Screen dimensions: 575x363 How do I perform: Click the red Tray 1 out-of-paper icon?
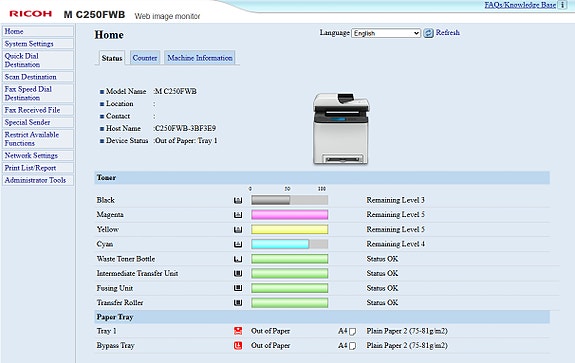[238, 331]
